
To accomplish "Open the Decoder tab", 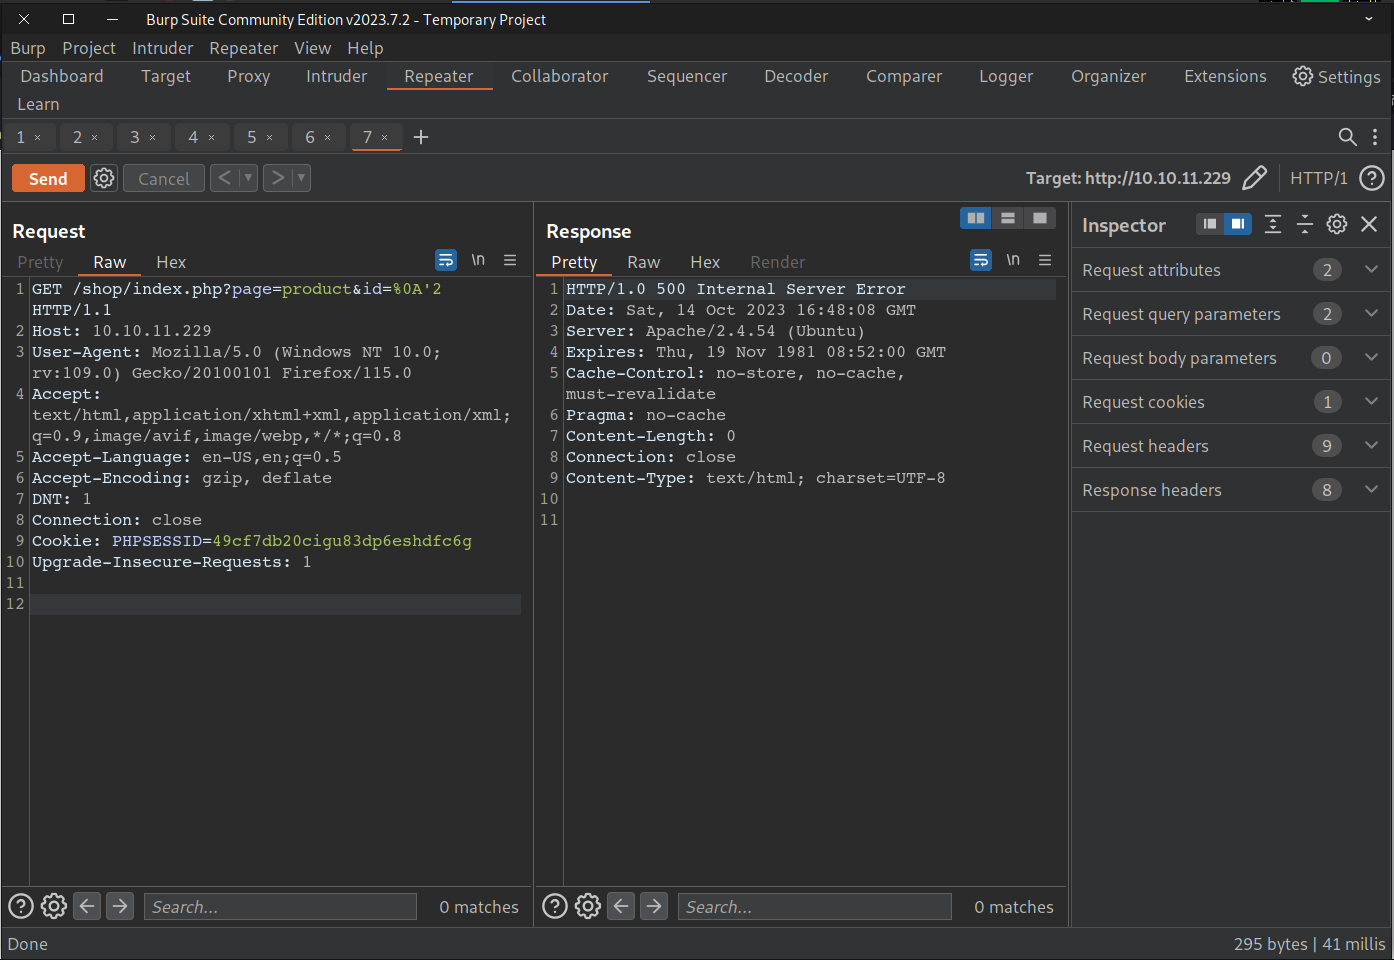I will click(x=796, y=76).
